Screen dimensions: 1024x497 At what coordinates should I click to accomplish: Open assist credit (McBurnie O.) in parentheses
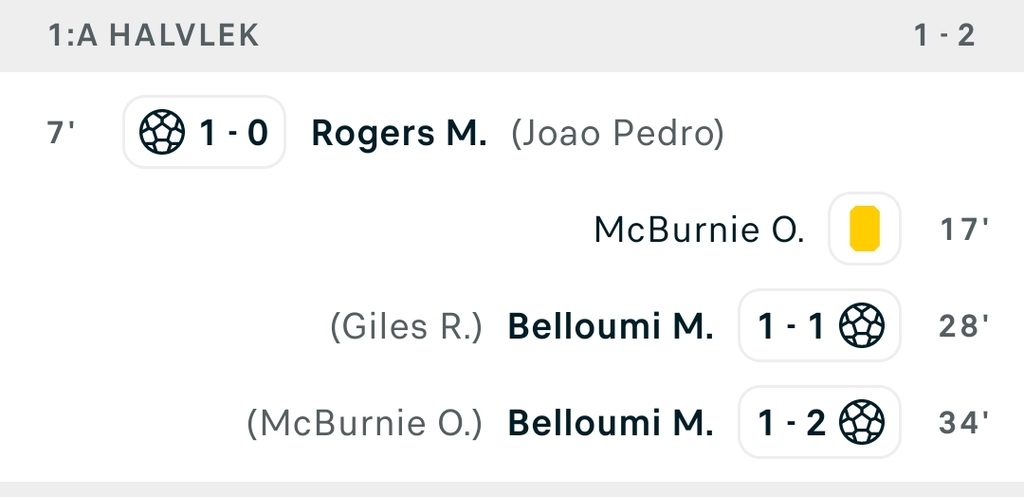coord(364,423)
